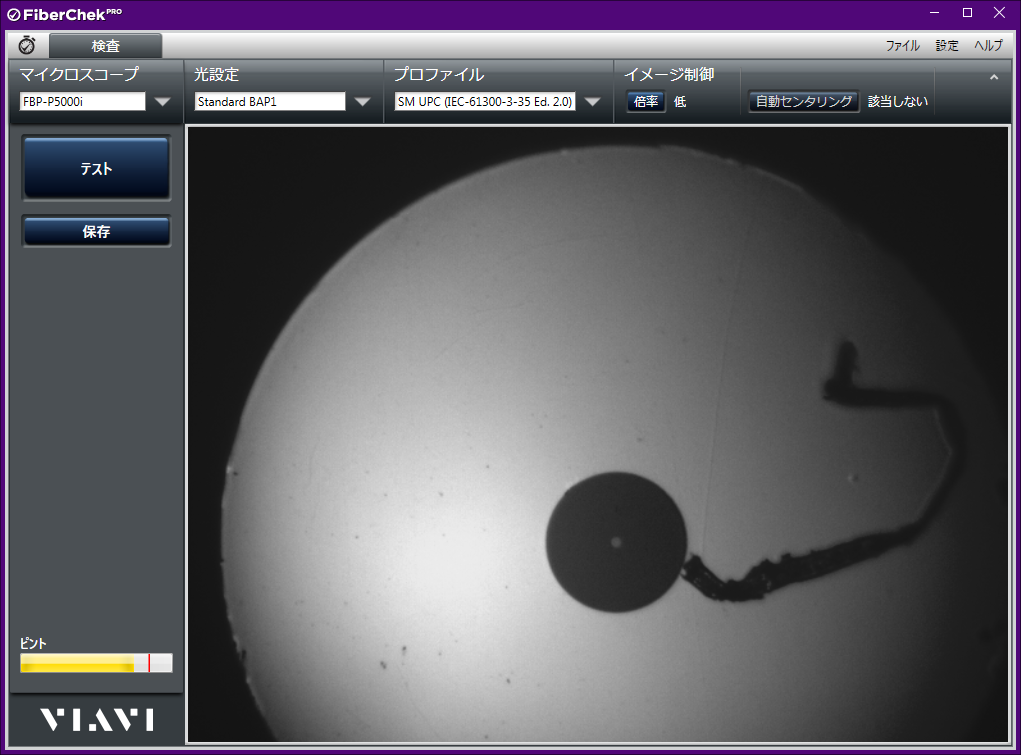Close the FiberChek window
The height and width of the screenshot is (755, 1021).
[x=1000, y=13]
